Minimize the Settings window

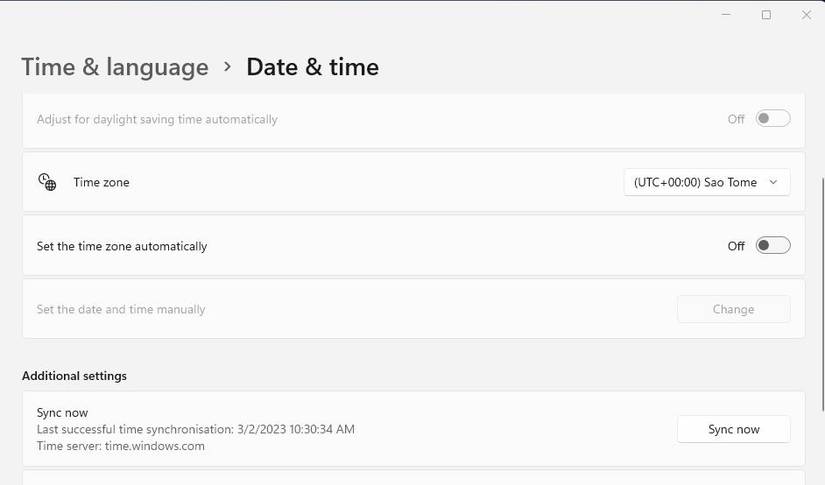click(x=725, y=15)
